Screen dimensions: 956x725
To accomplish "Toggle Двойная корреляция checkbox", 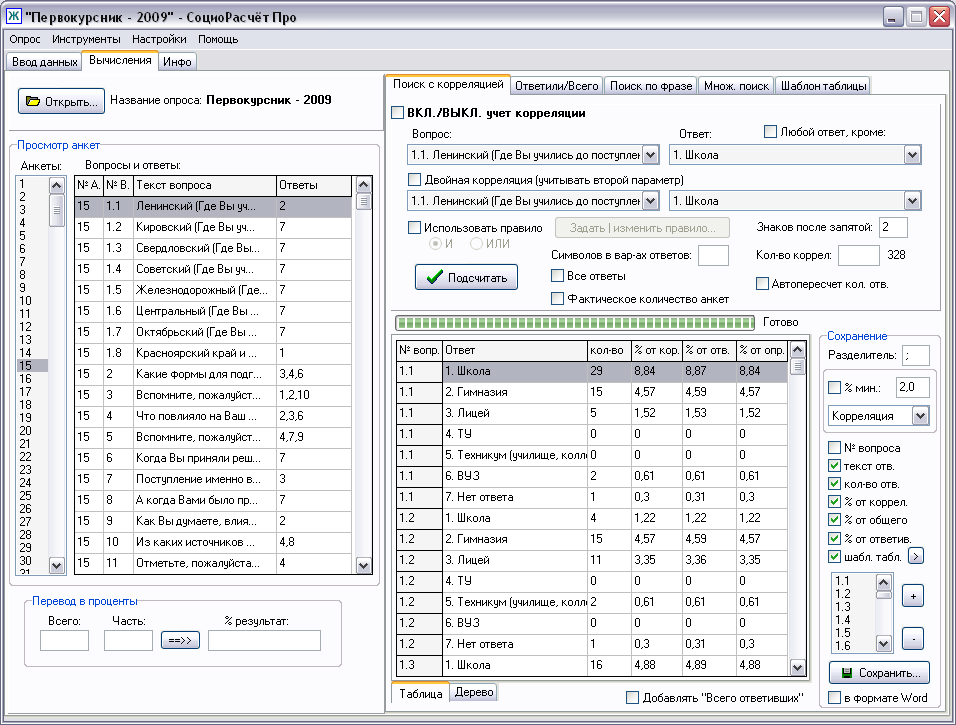I will pos(415,180).
